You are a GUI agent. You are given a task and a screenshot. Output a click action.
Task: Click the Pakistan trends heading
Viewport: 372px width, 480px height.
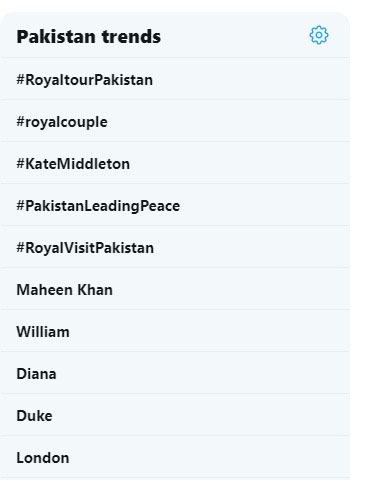coord(89,37)
